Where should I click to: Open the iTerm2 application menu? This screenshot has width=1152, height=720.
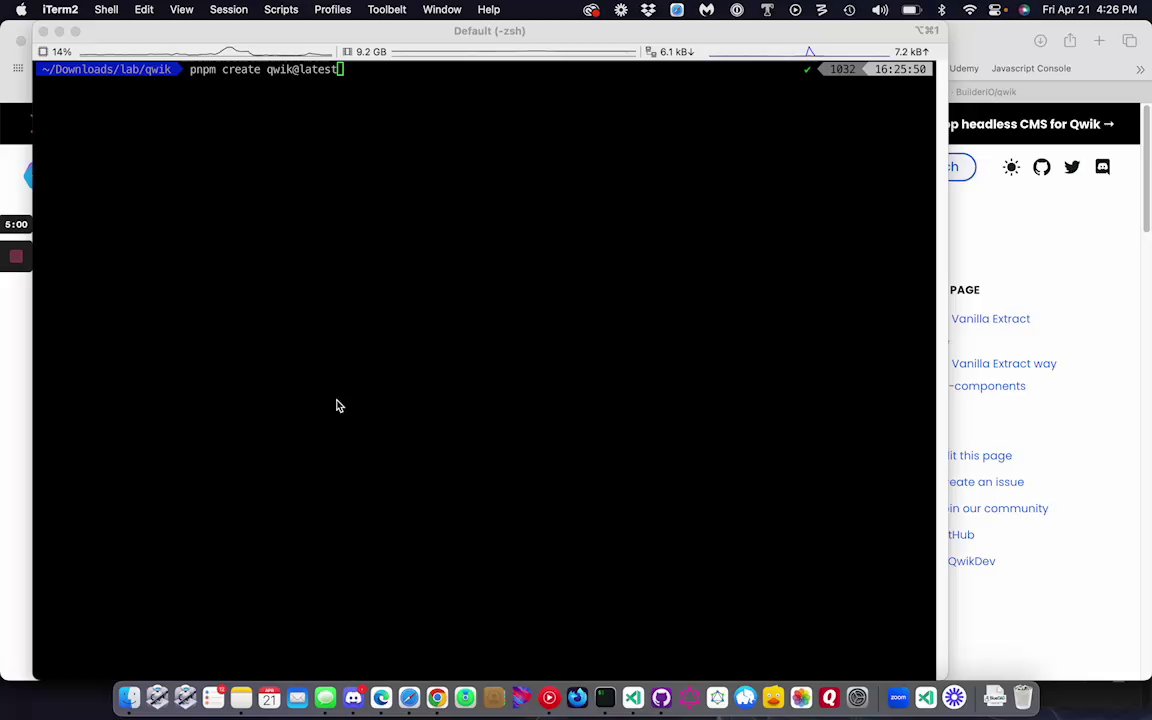(x=60, y=10)
